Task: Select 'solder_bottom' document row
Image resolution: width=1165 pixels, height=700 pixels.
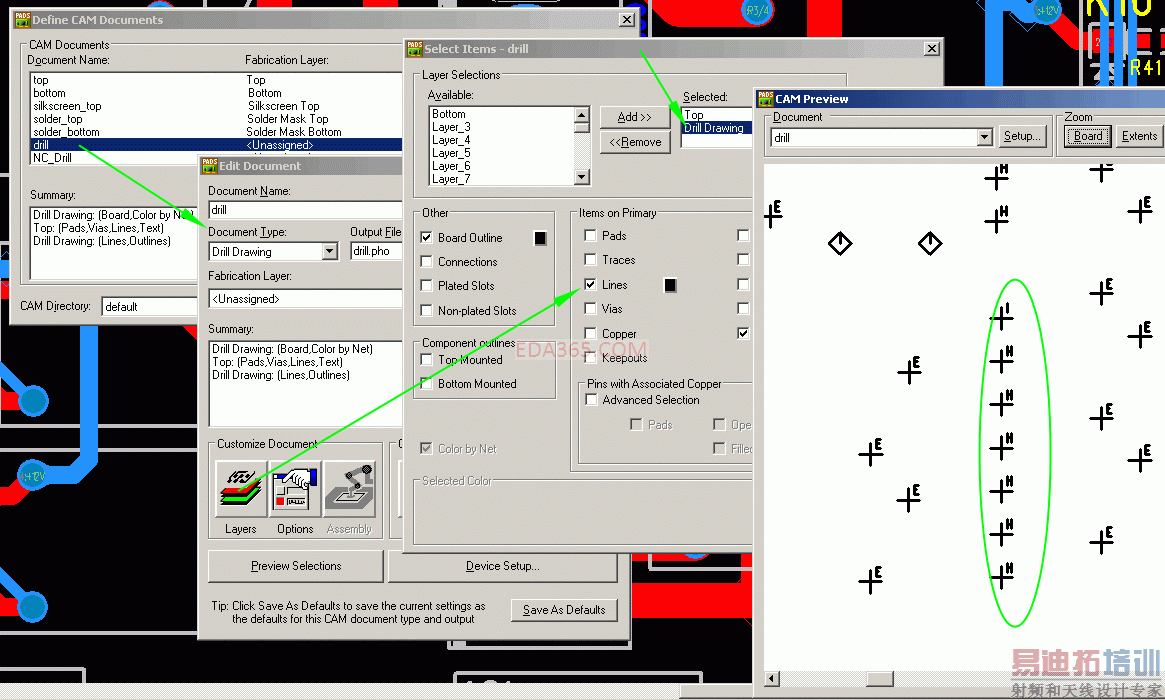Action: point(216,132)
